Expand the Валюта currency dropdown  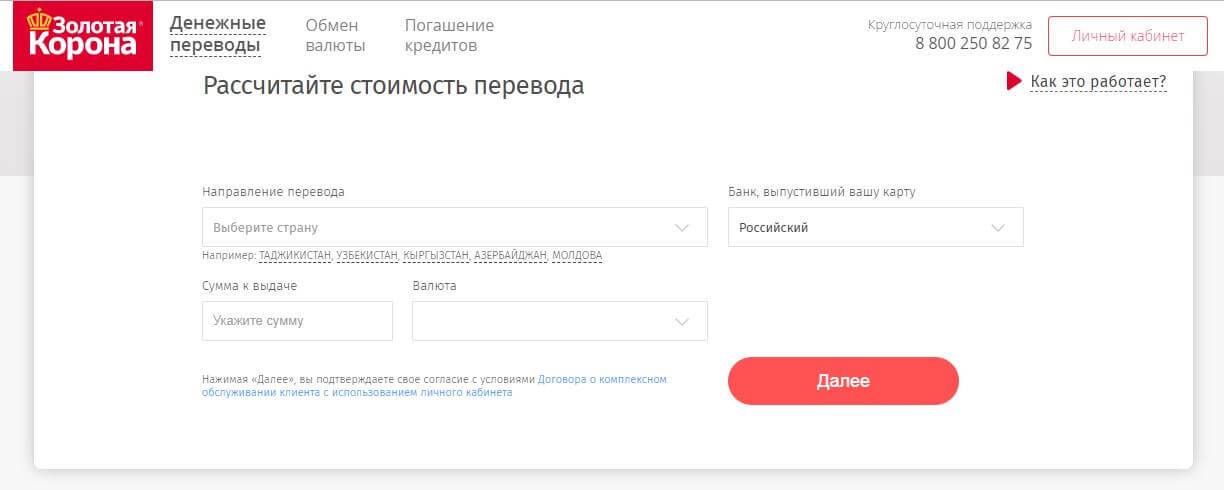tap(559, 321)
